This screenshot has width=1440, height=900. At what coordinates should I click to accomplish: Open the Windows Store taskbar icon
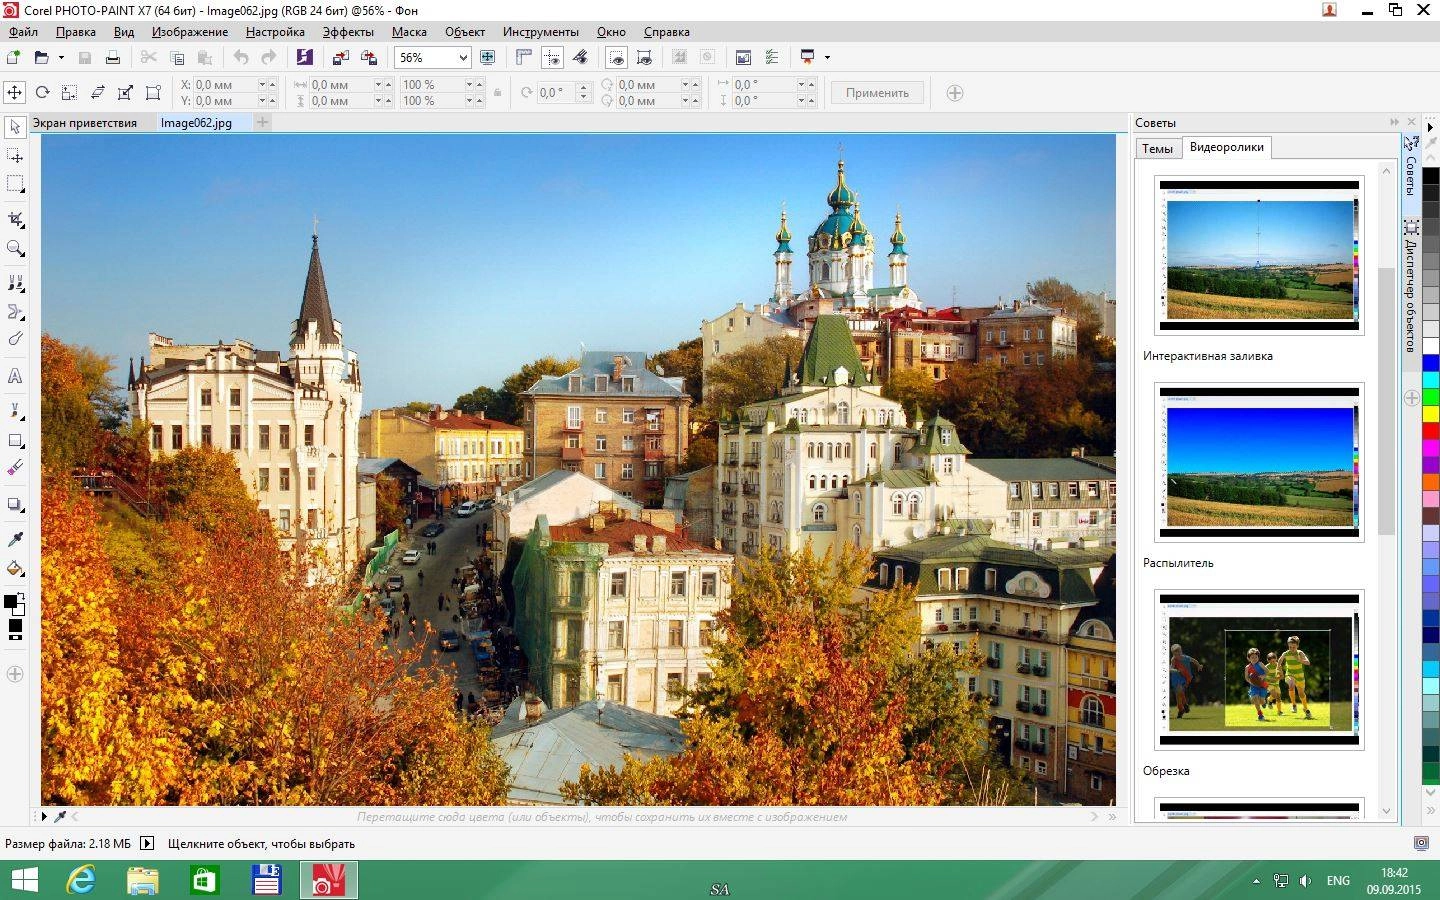(205, 880)
